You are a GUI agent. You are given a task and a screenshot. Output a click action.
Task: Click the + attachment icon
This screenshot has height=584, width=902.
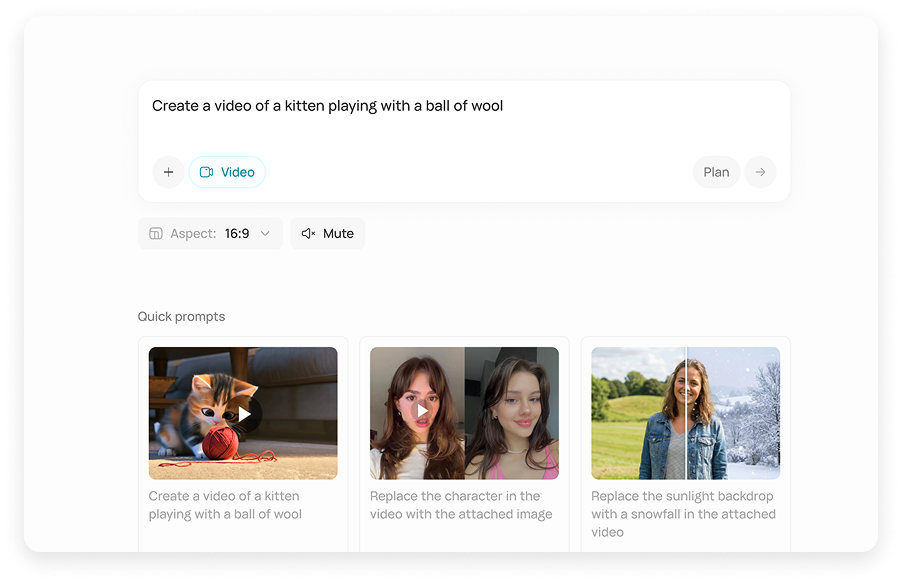coord(168,172)
